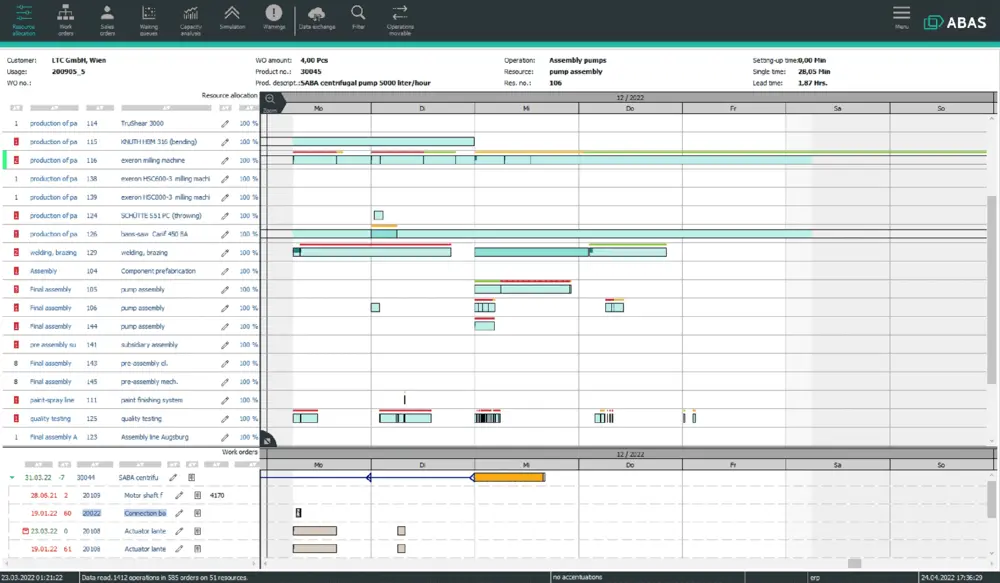Click the 12 / 2022 month header
The image size is (1000, 583).
click(x=630, y=98)
